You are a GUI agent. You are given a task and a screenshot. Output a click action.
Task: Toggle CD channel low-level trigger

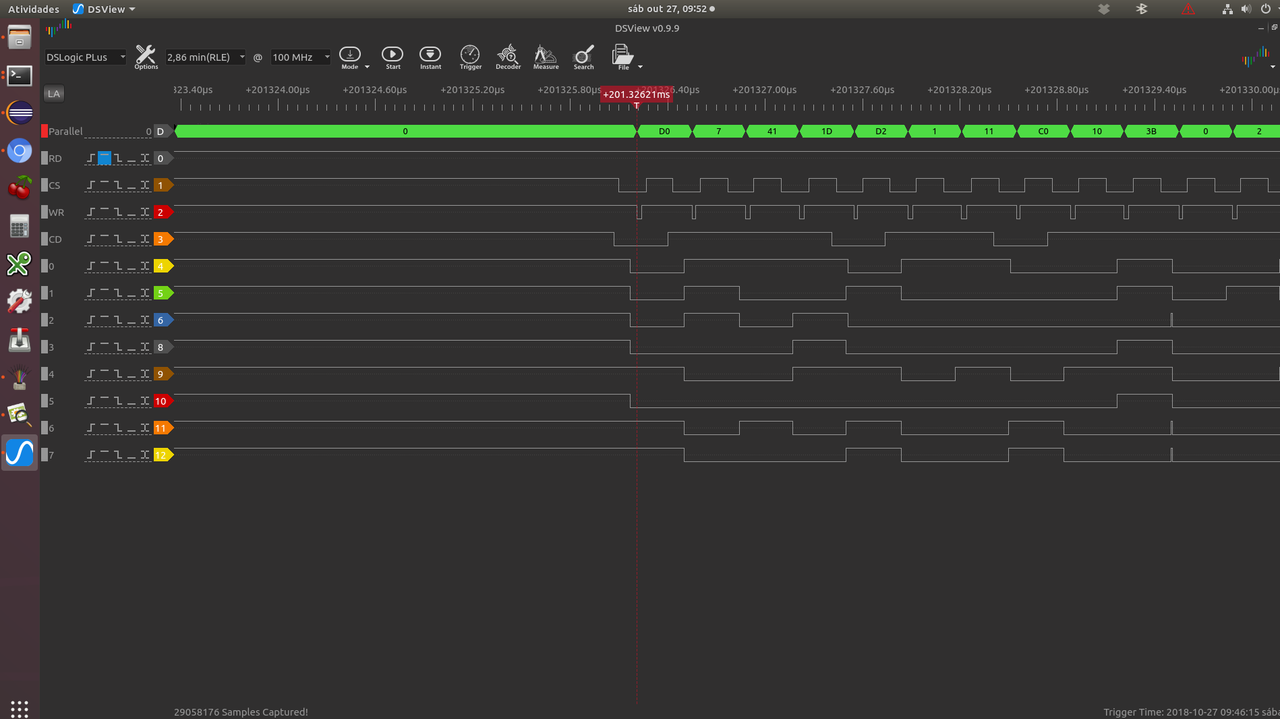(x=132, y=239)
